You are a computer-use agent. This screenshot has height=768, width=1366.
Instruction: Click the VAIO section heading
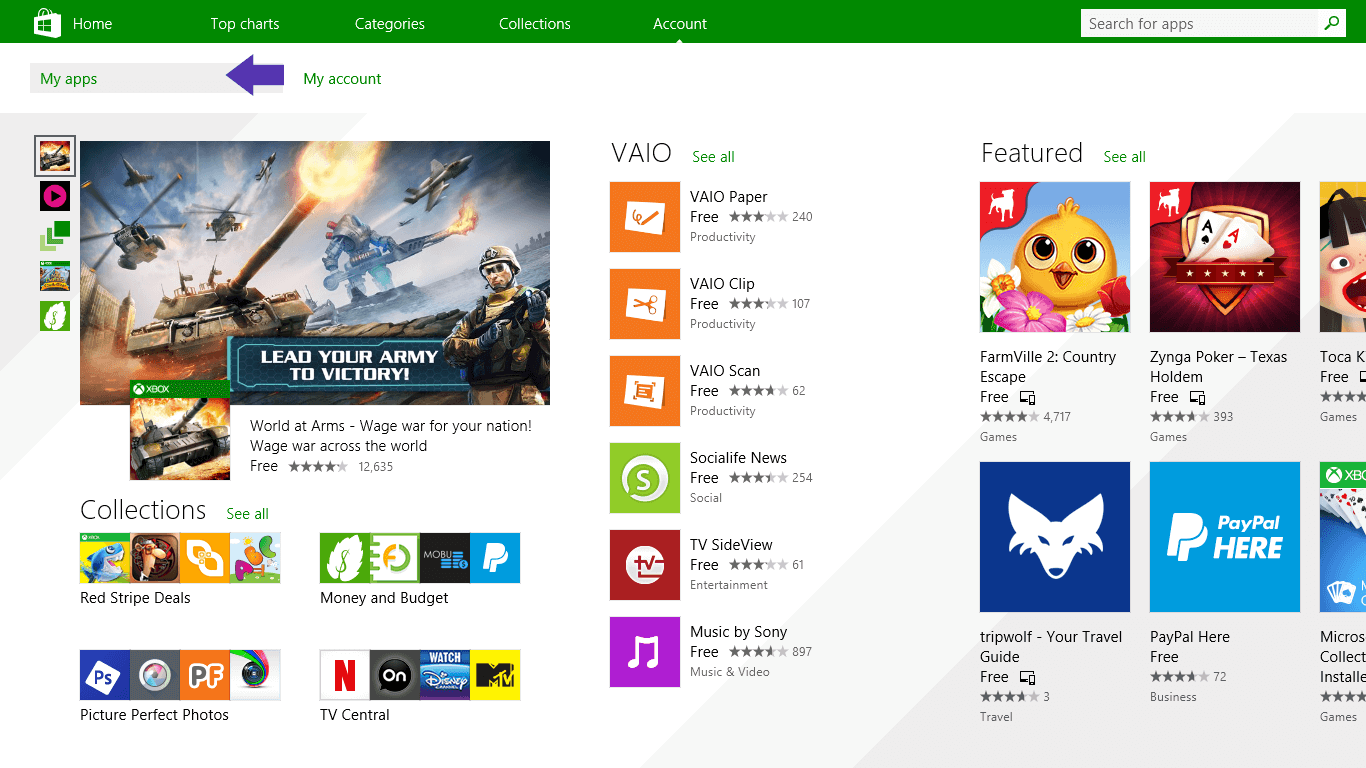(x=641, y=153)
